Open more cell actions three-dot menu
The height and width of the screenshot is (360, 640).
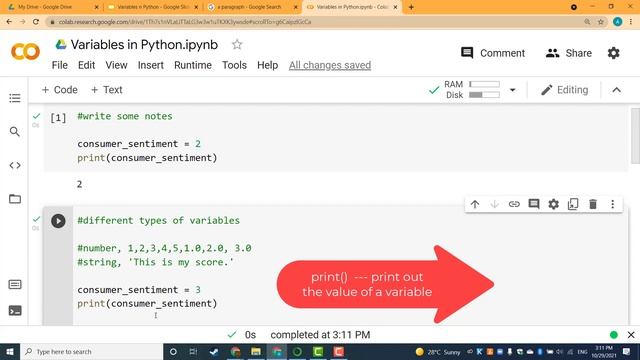click(x=613, y=204)
